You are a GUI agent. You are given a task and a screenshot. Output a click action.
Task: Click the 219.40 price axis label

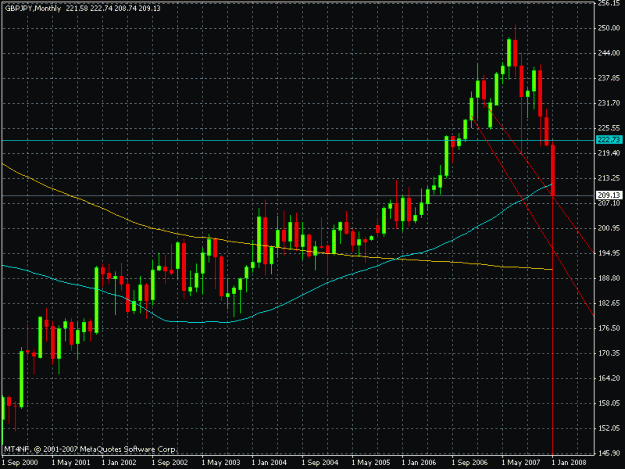click(609, 153)
